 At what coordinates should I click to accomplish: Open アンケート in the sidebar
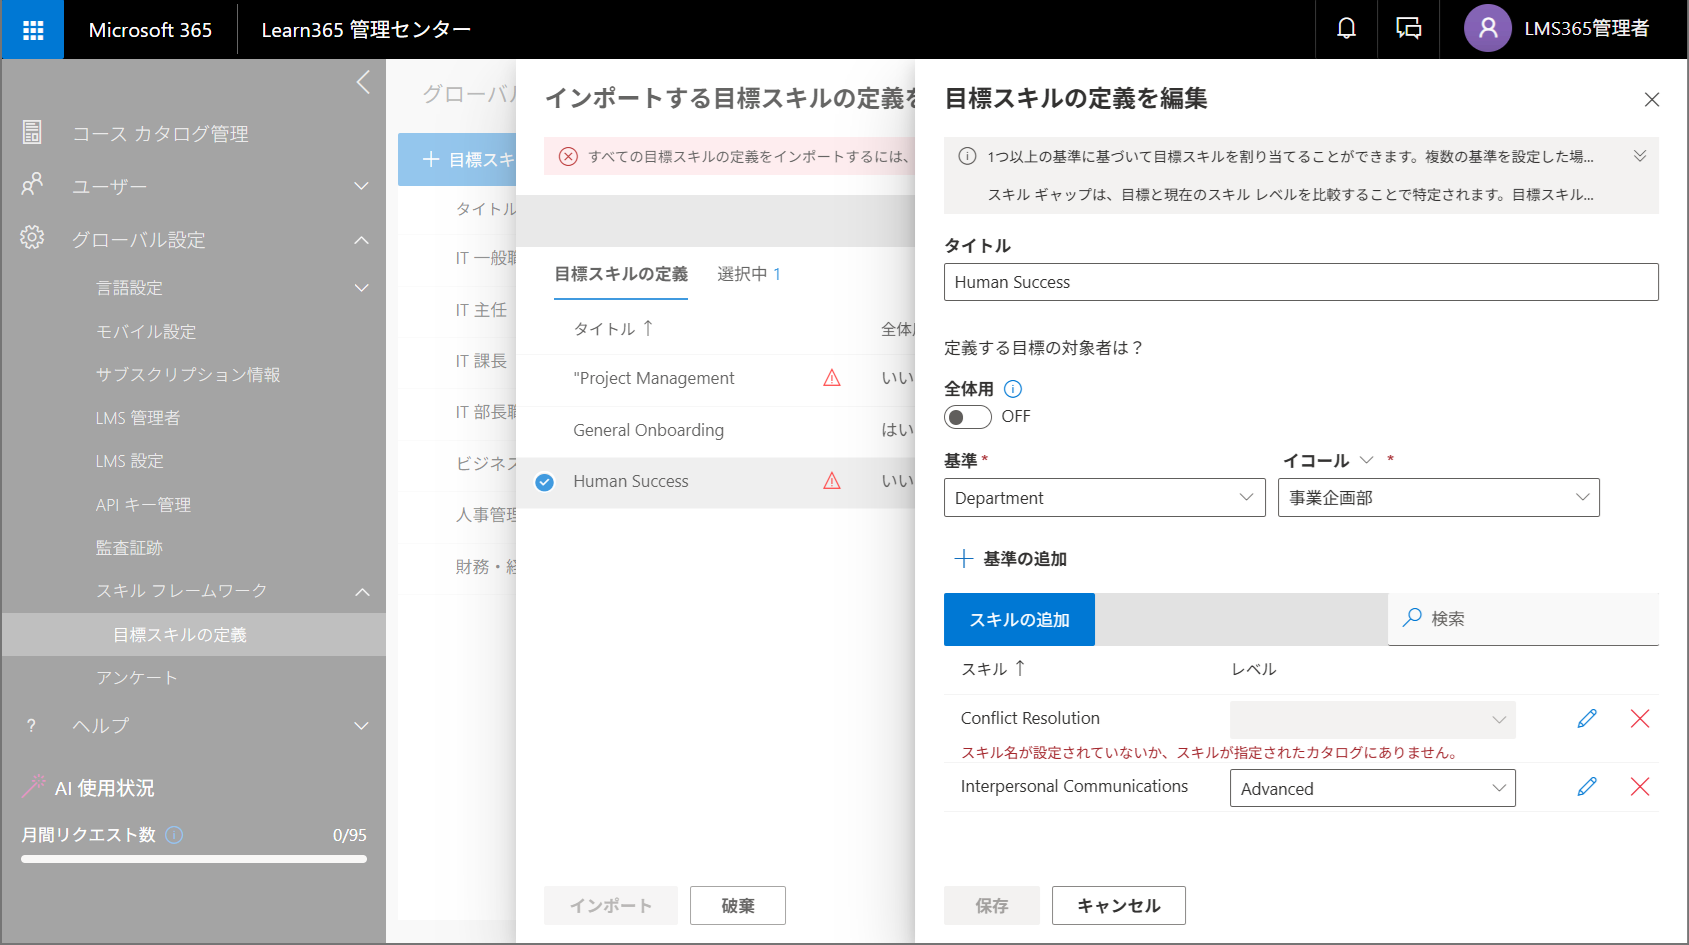click(x=137, y=678)
